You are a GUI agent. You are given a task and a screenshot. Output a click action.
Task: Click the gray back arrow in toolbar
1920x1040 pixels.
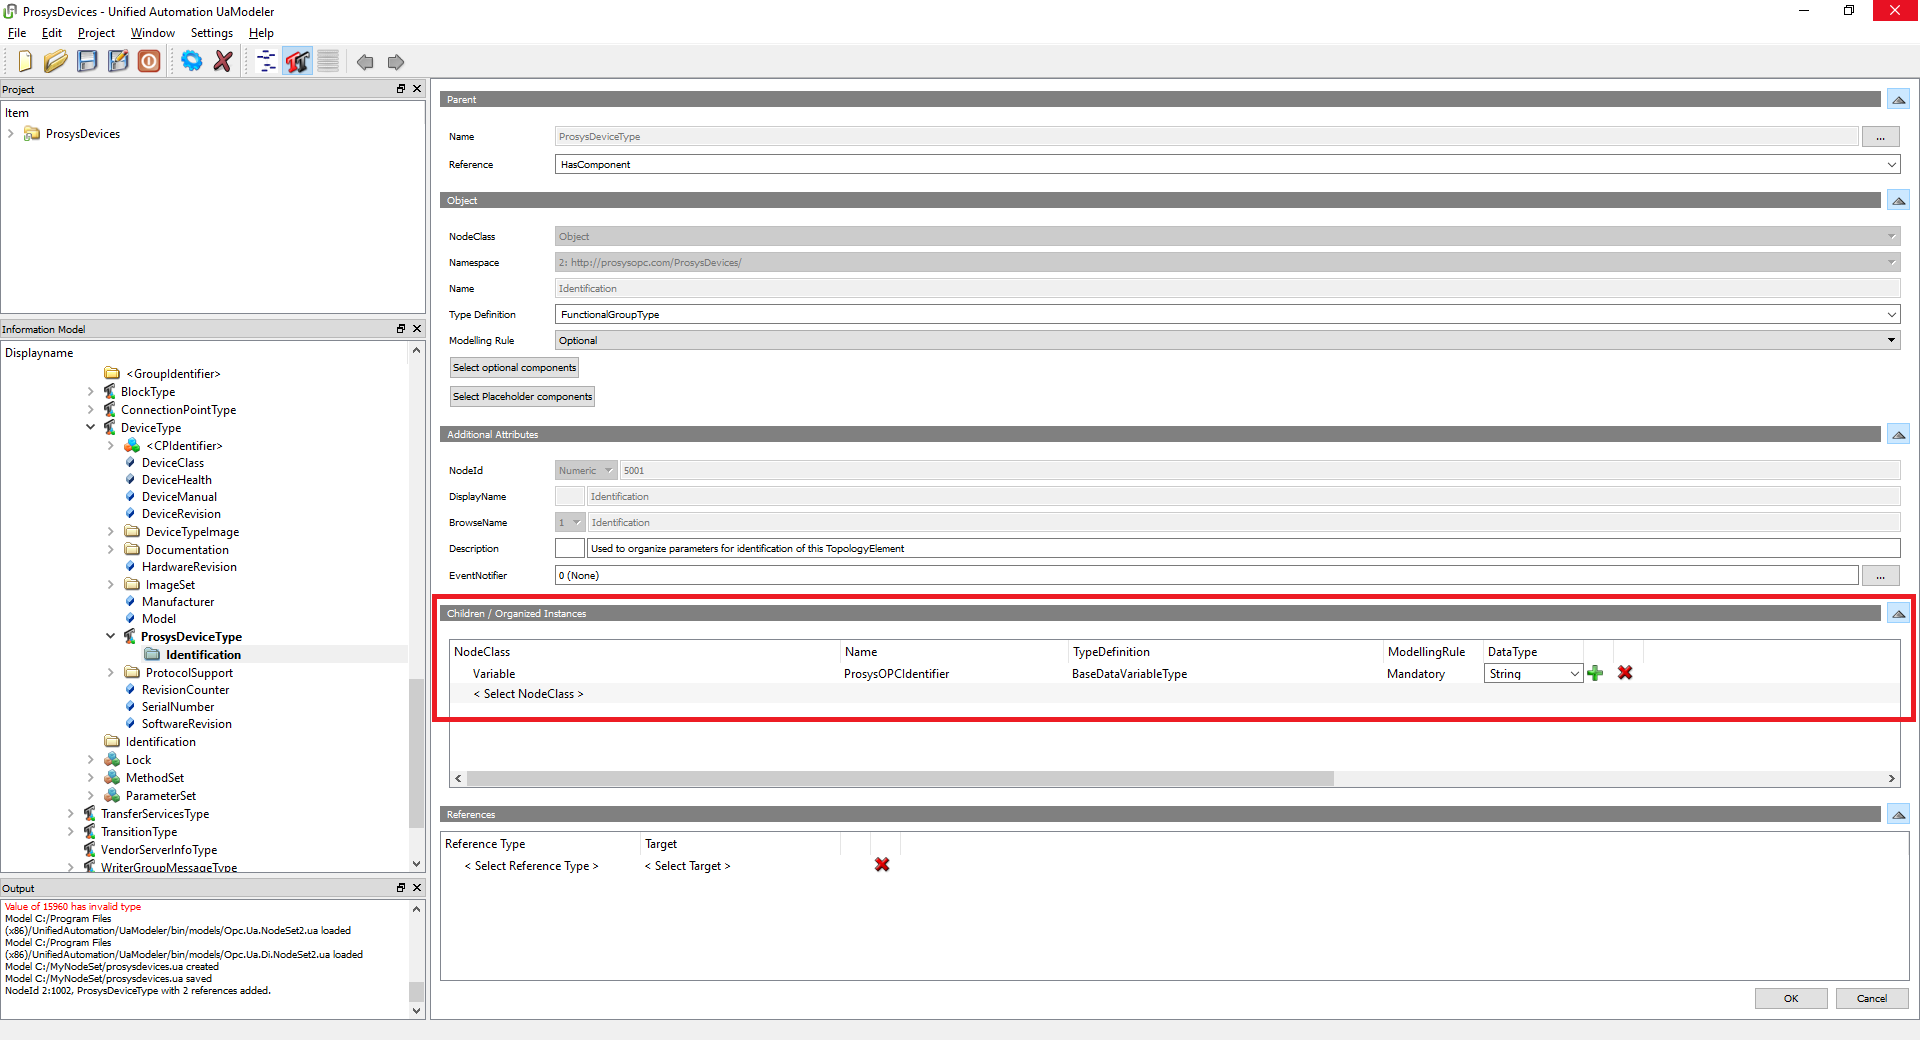coord(365,62)
